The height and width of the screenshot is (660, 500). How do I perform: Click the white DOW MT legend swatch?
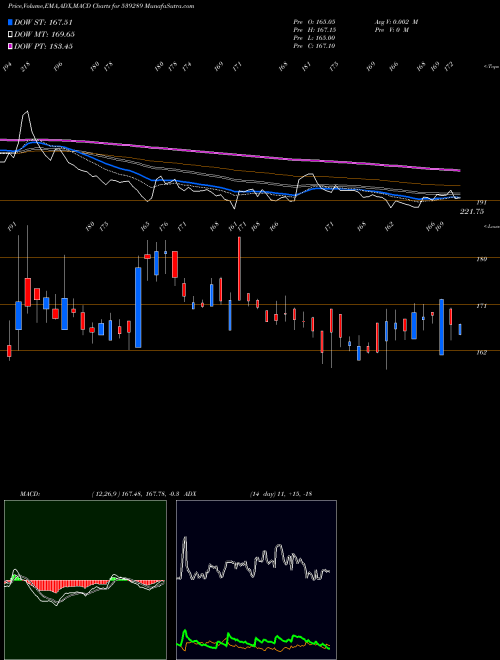11,34
